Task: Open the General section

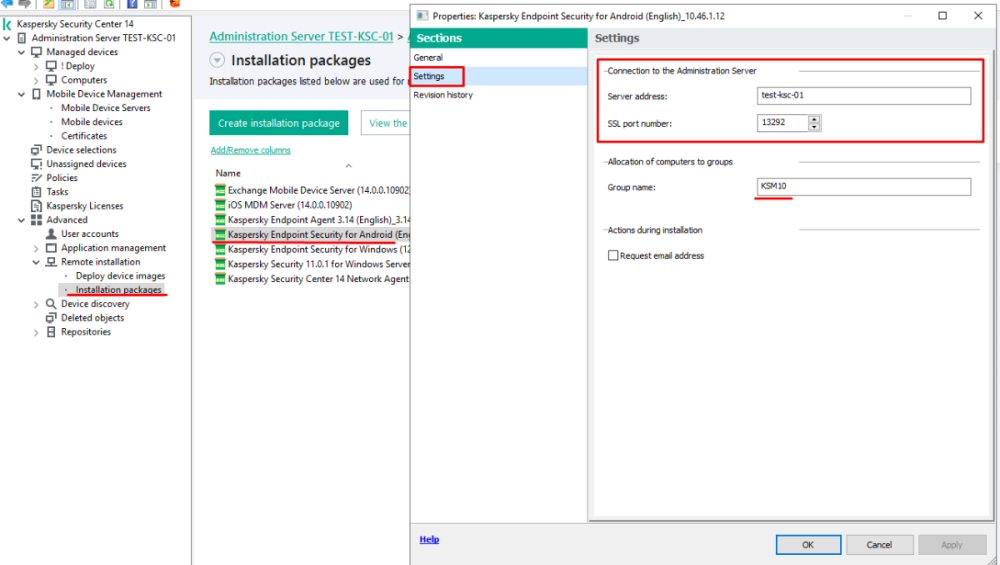Action: 428,57
